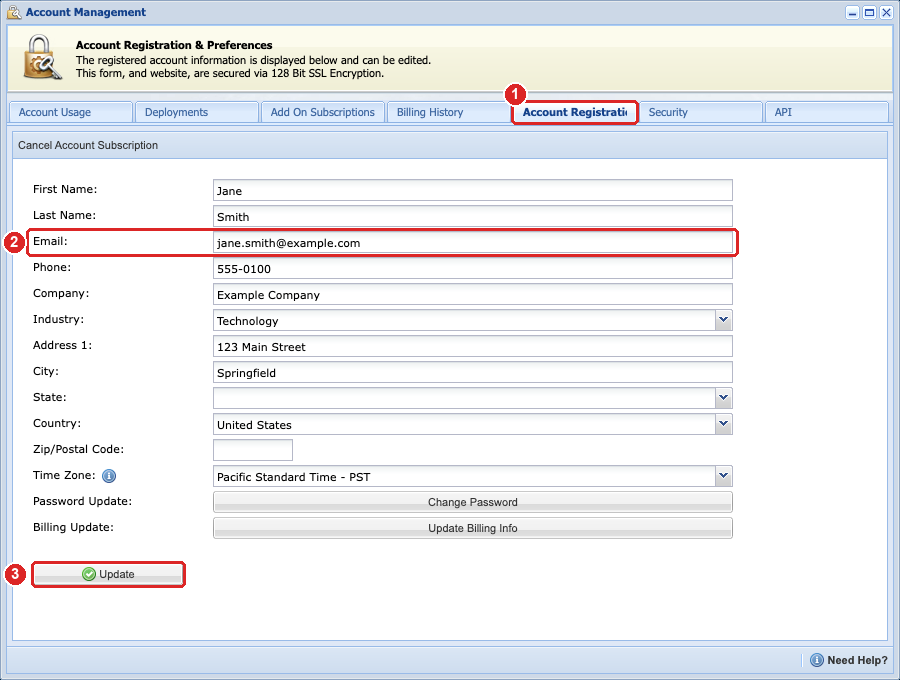
Task: Click the "Account Registration & Preferences" heading
Action: (x=174, y=45)
